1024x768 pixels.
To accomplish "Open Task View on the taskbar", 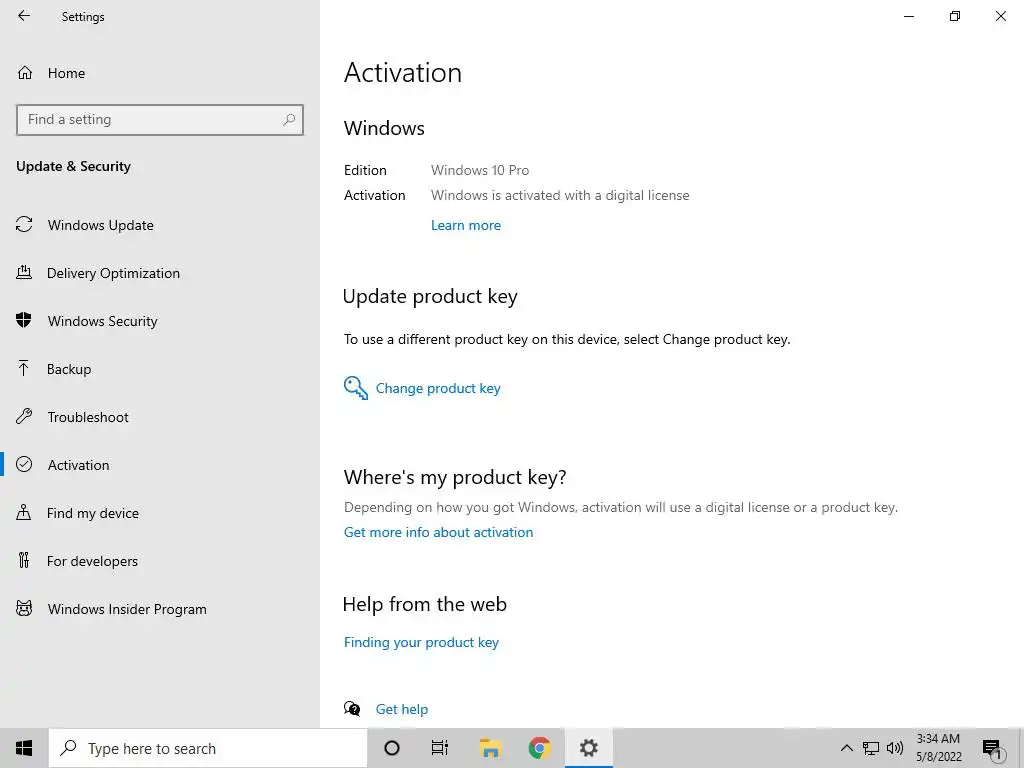I will (440, 748).
